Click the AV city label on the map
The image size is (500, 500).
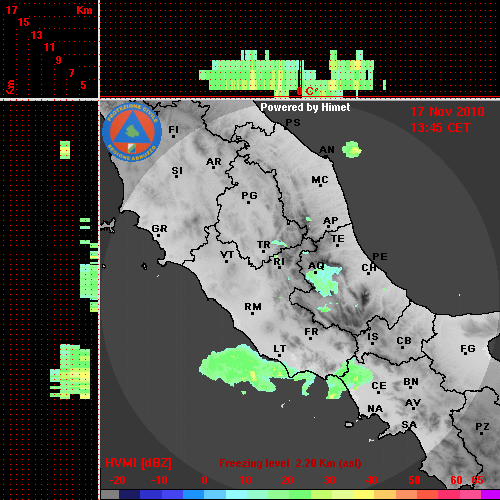[x=413, y=403]
